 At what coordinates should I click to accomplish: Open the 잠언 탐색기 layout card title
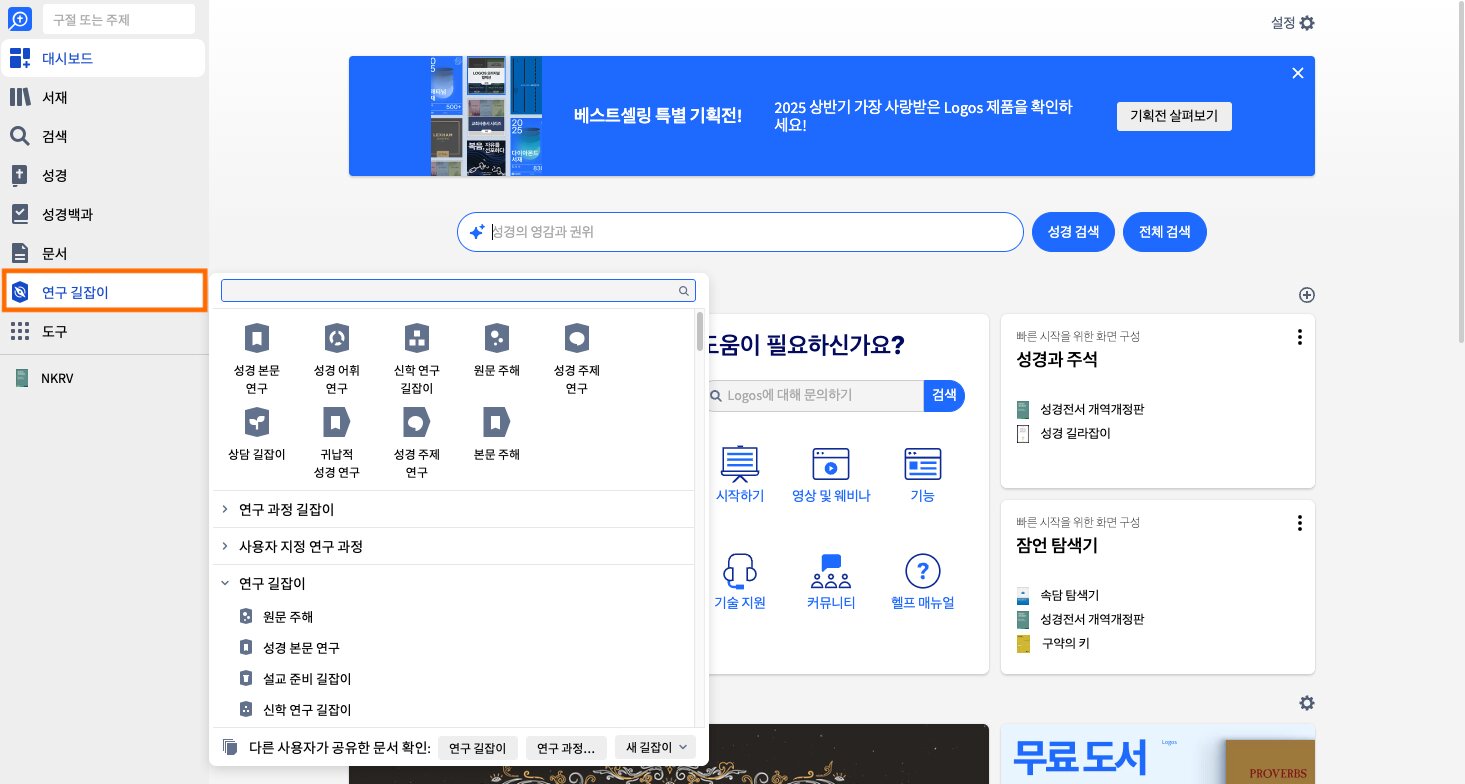[x=1056, y=546]
